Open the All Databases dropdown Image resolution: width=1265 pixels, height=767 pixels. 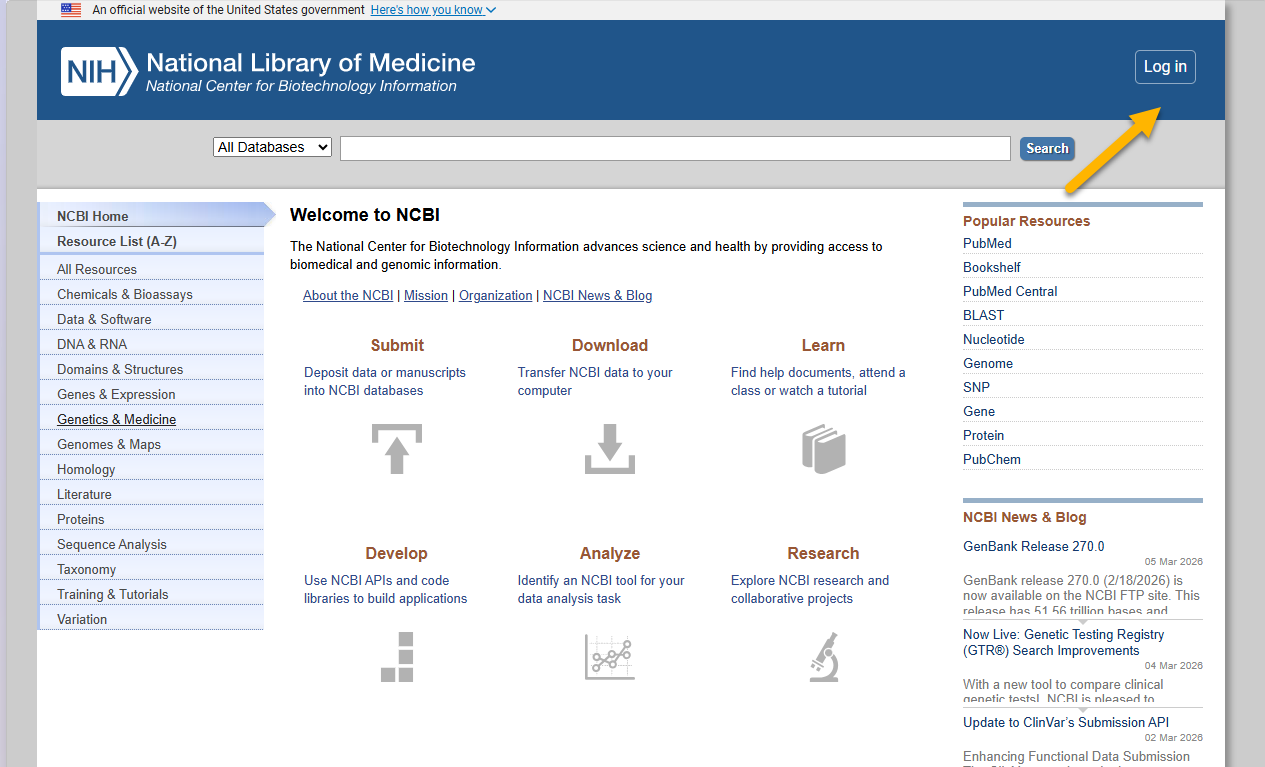point(272,147)
